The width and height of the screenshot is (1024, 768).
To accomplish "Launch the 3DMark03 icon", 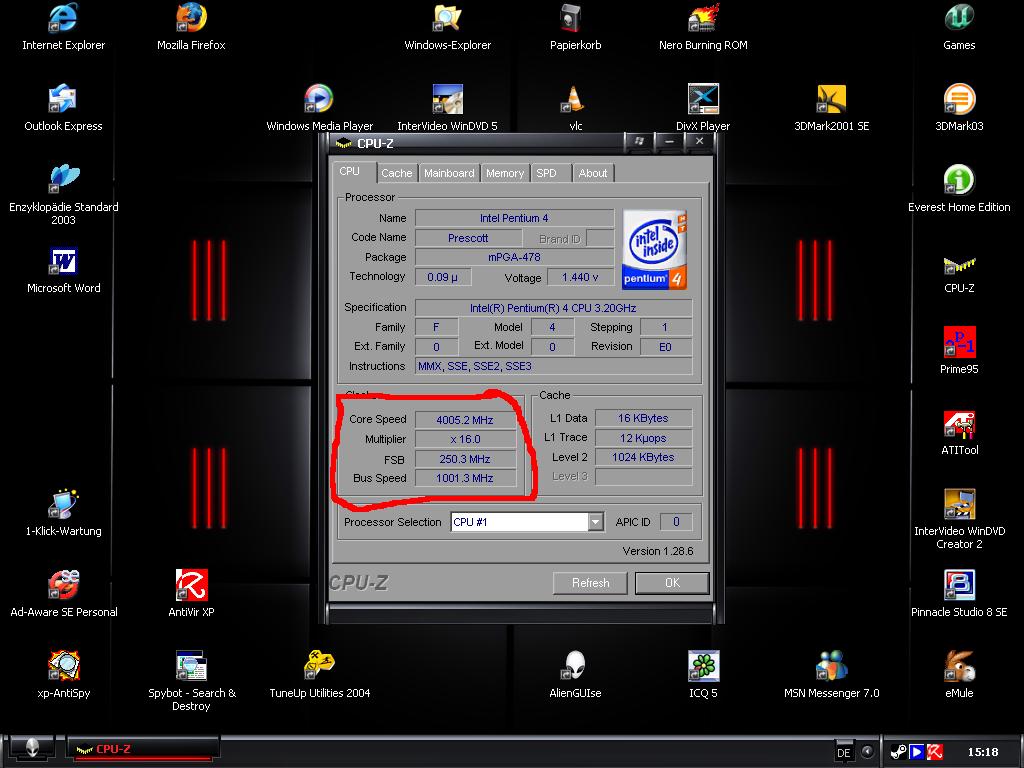I will [959, 99].
